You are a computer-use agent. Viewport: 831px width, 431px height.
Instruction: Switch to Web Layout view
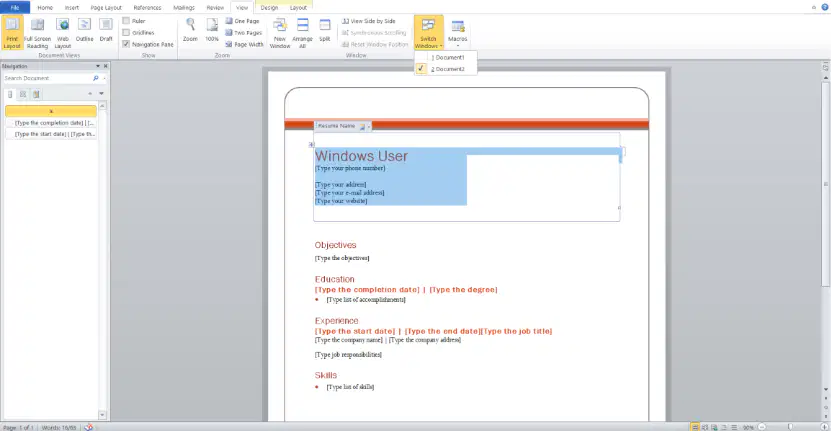pos(63,33)
